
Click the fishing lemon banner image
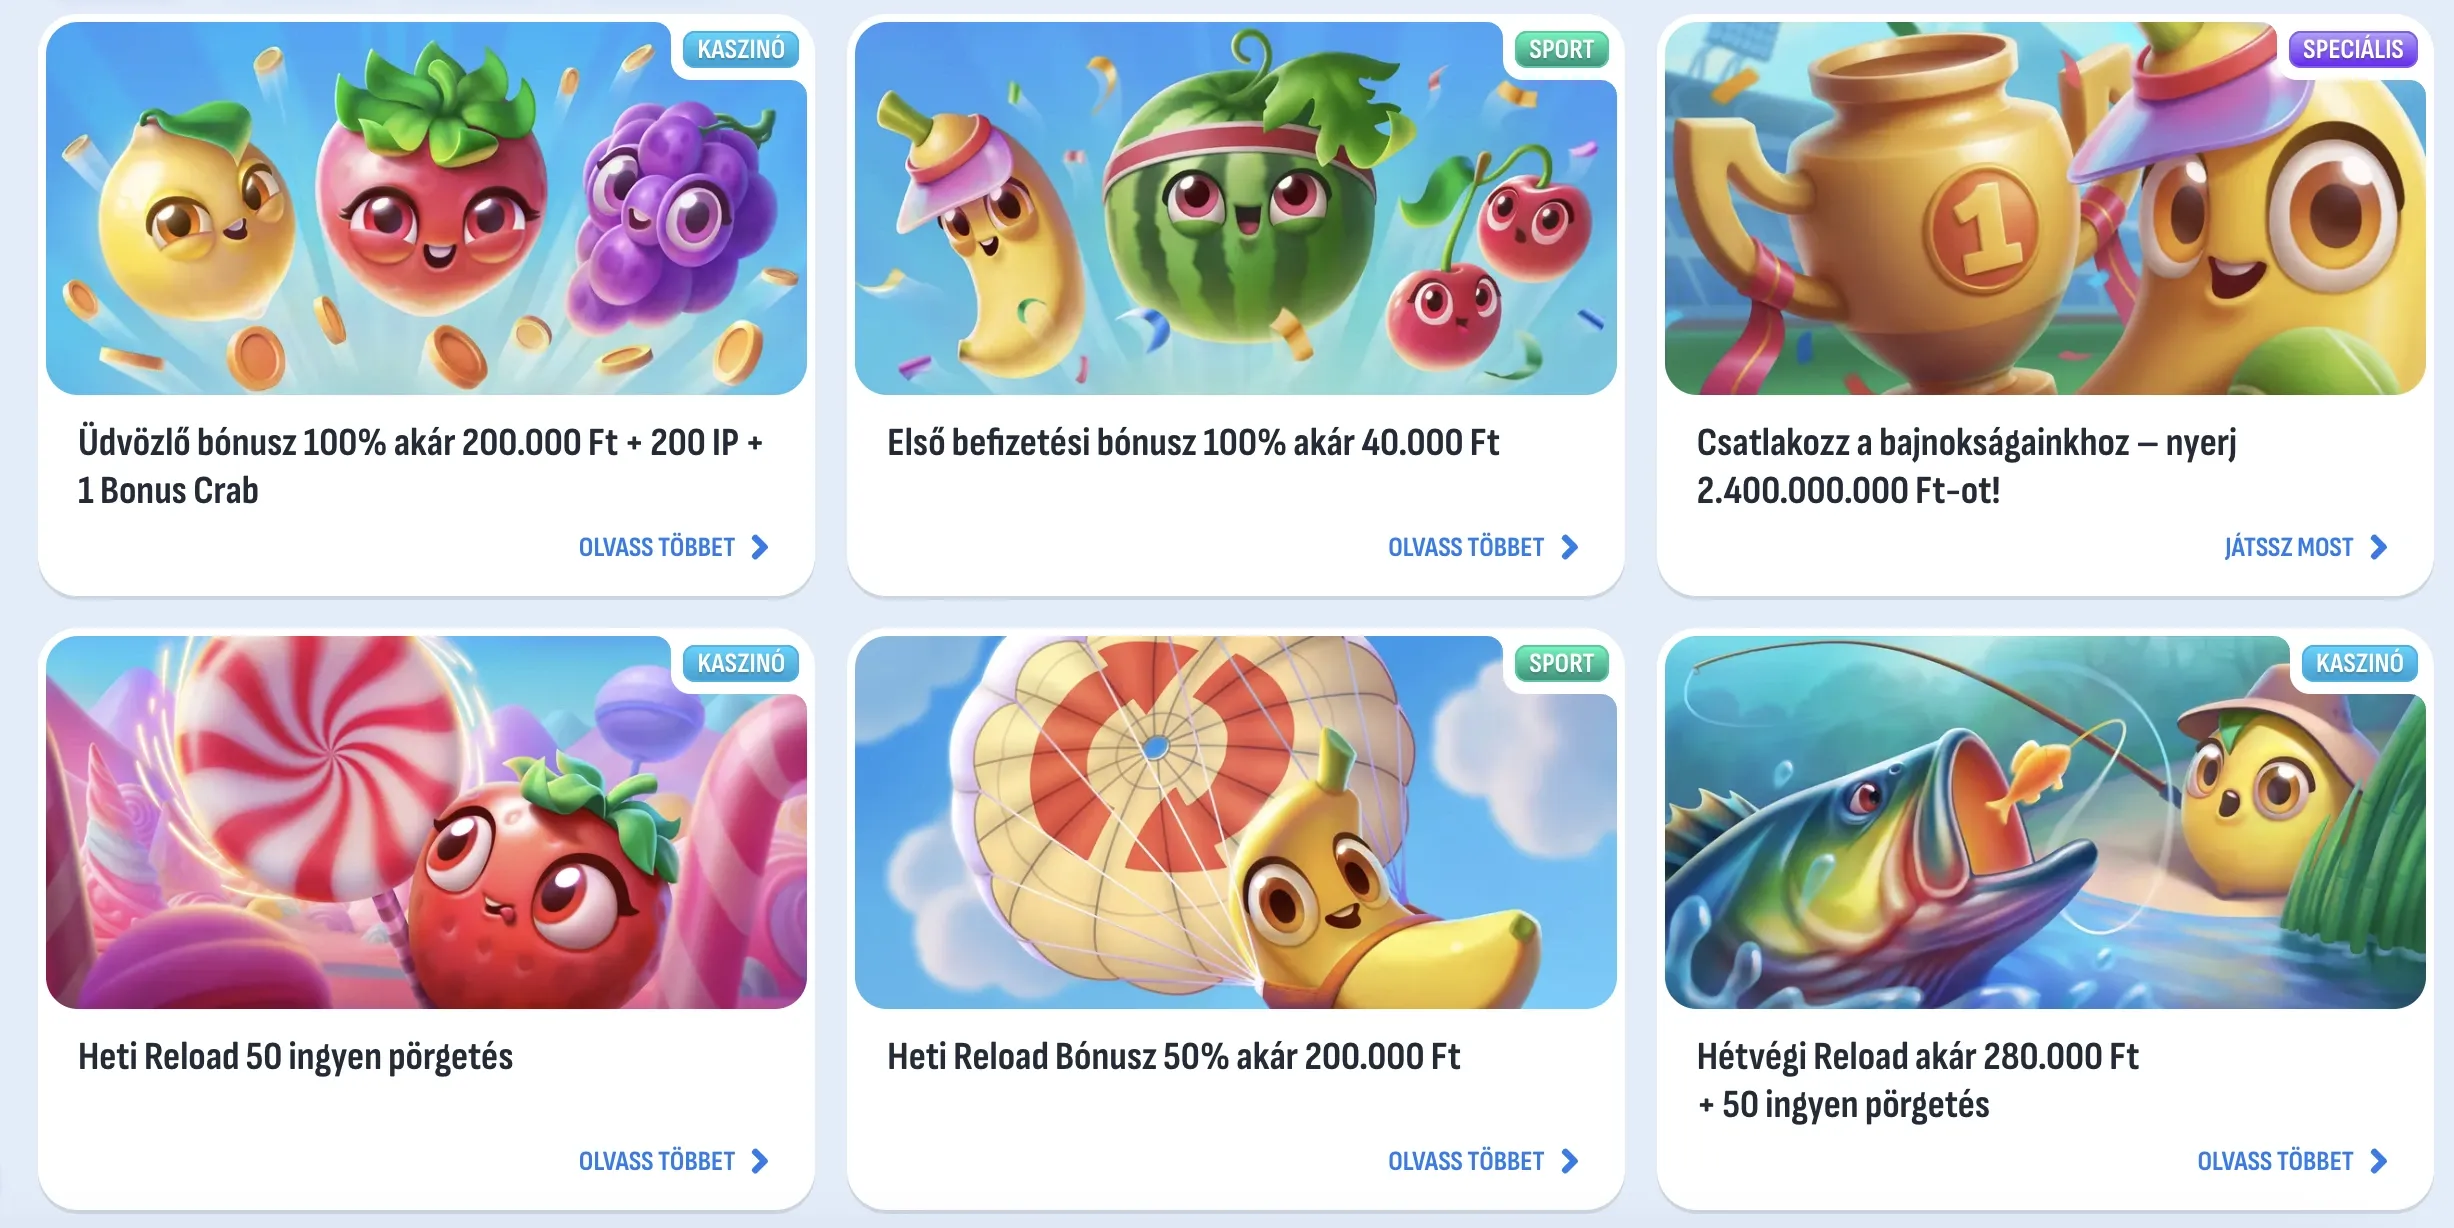2045,822
